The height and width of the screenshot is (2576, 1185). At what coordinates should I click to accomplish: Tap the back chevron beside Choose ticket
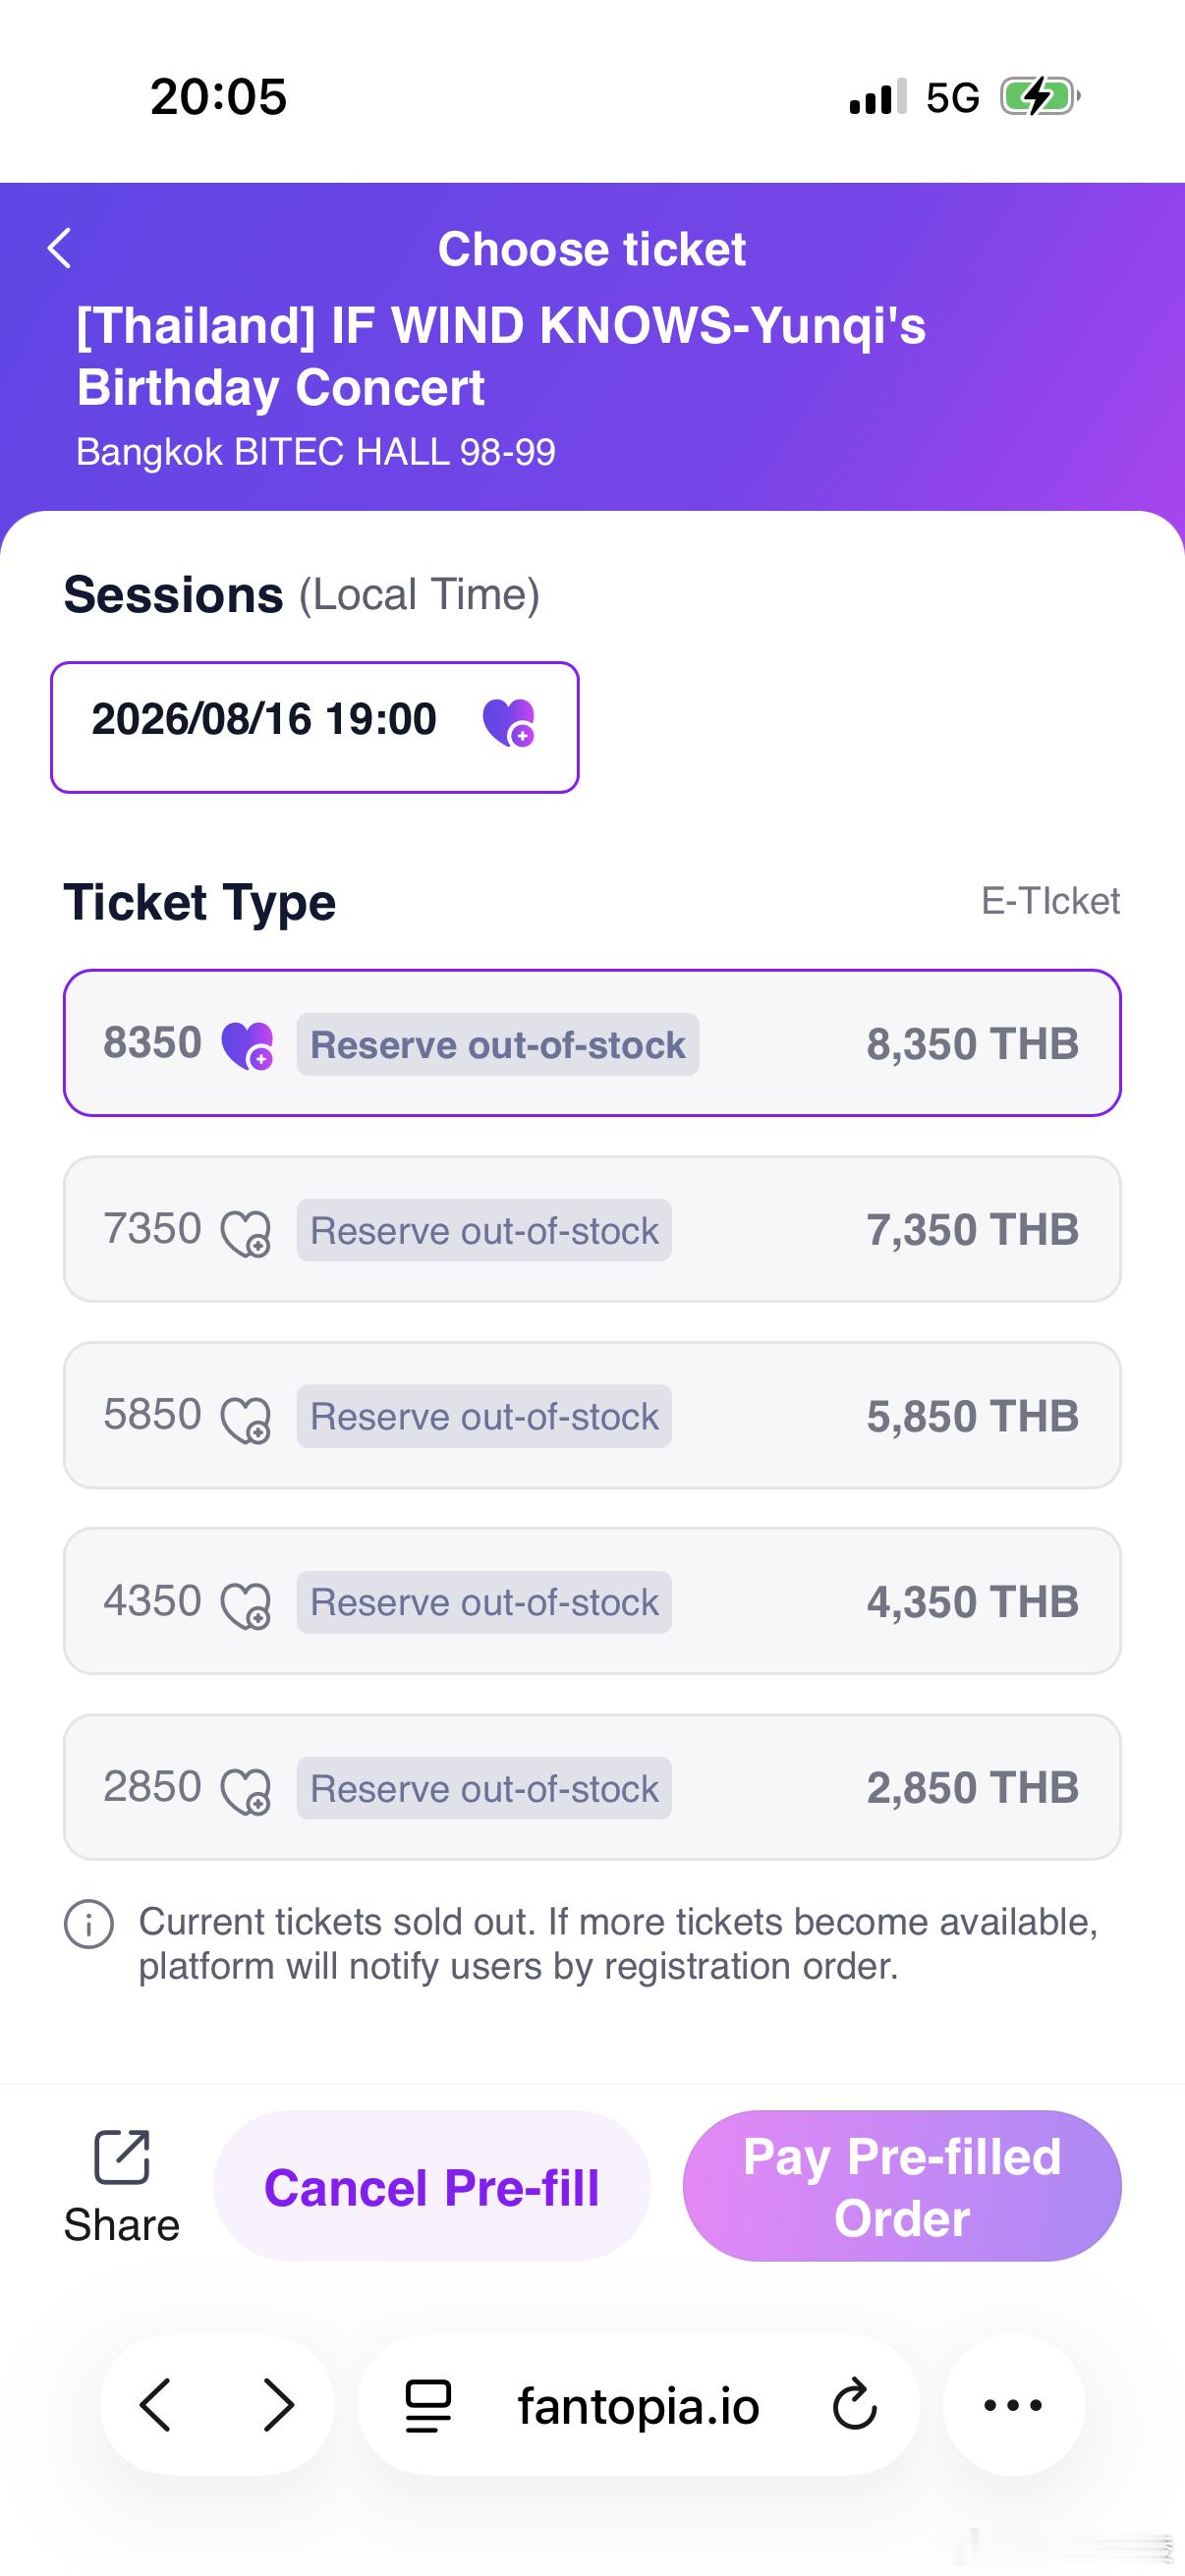pyautogui.click(x=60, y=248)
